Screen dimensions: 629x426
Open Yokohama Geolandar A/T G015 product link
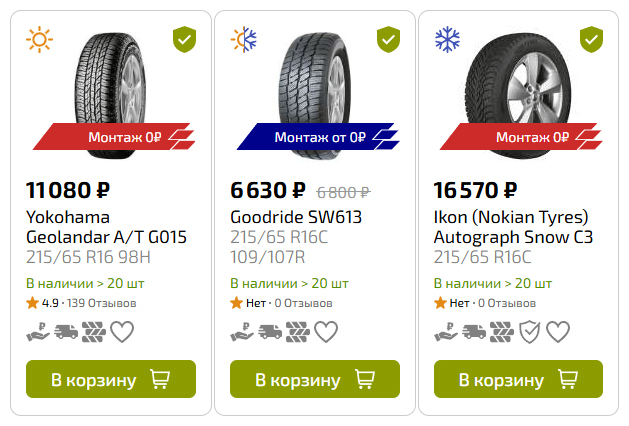pos(106,227)
